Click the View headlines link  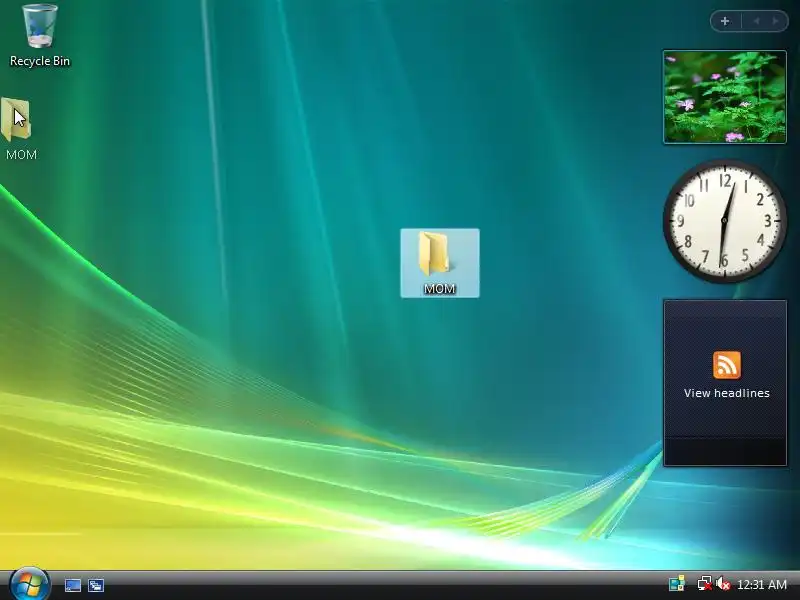(727, 393)
